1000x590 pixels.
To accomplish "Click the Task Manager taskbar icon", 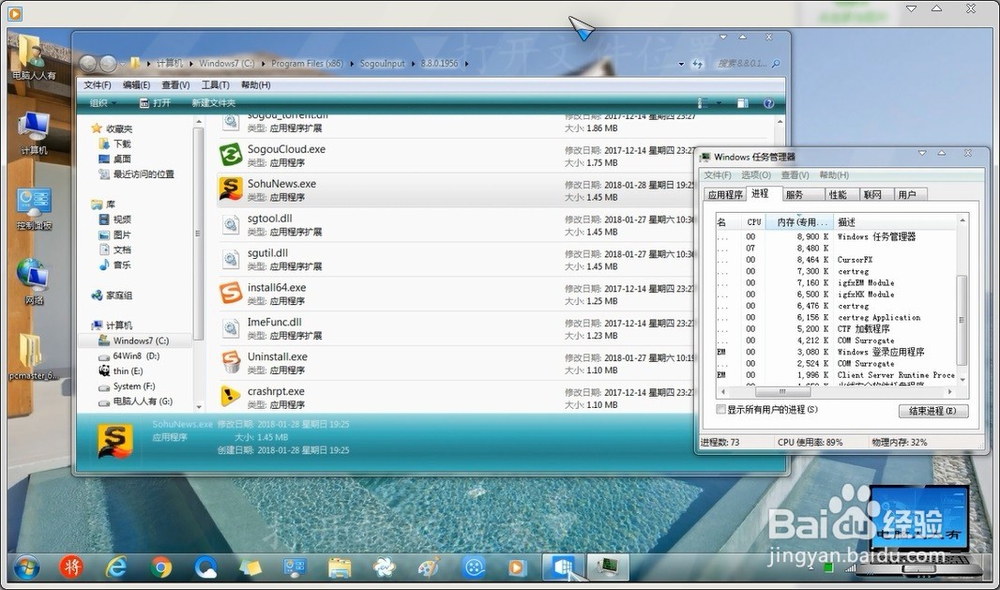I will (x=607, y=566).
